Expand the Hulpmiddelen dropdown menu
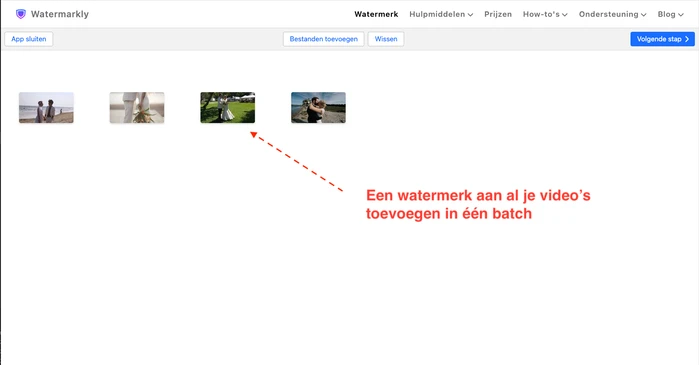Screen dimensions: 699x365 tap(441, 14)
